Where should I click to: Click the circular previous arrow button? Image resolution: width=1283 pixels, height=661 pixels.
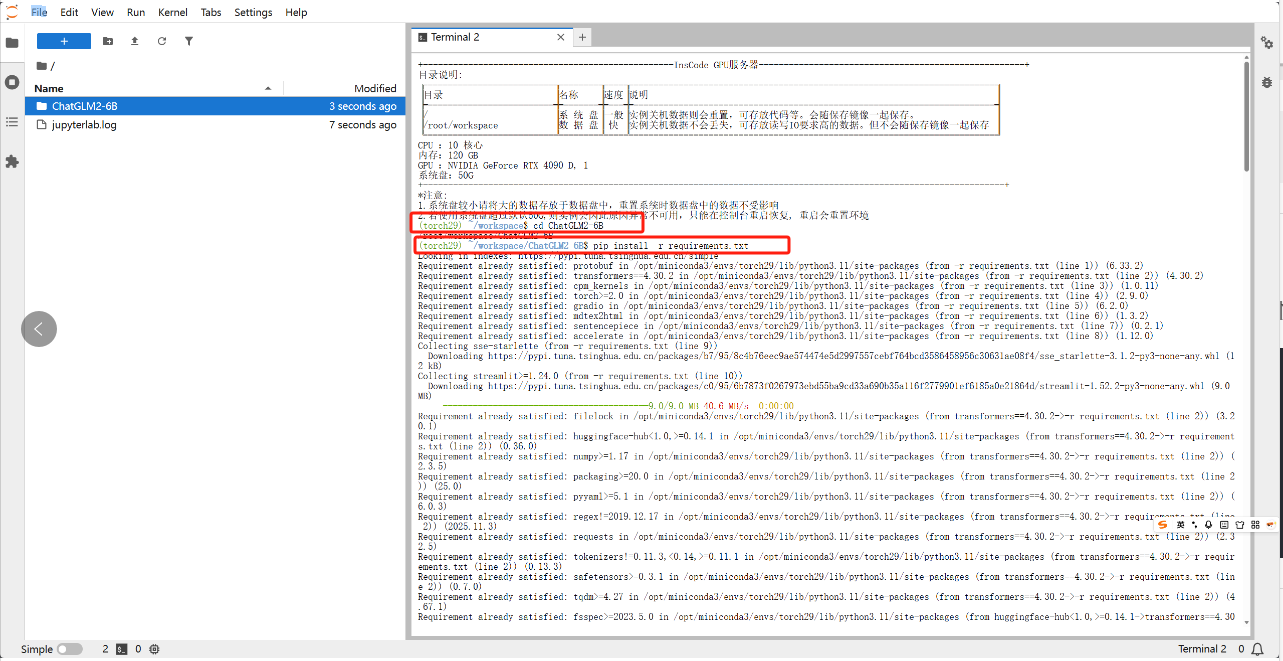click(x=39, y=329)
